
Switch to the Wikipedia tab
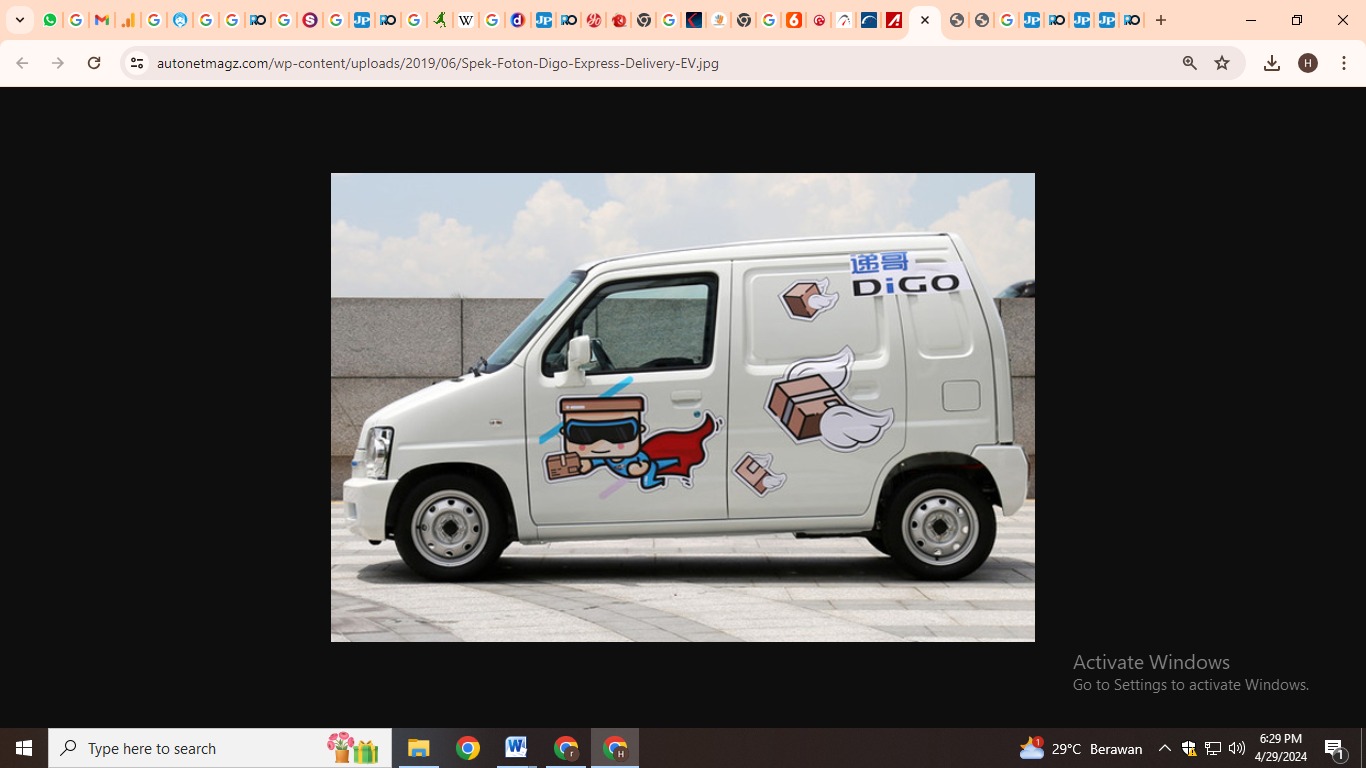[x=466, y=20]
